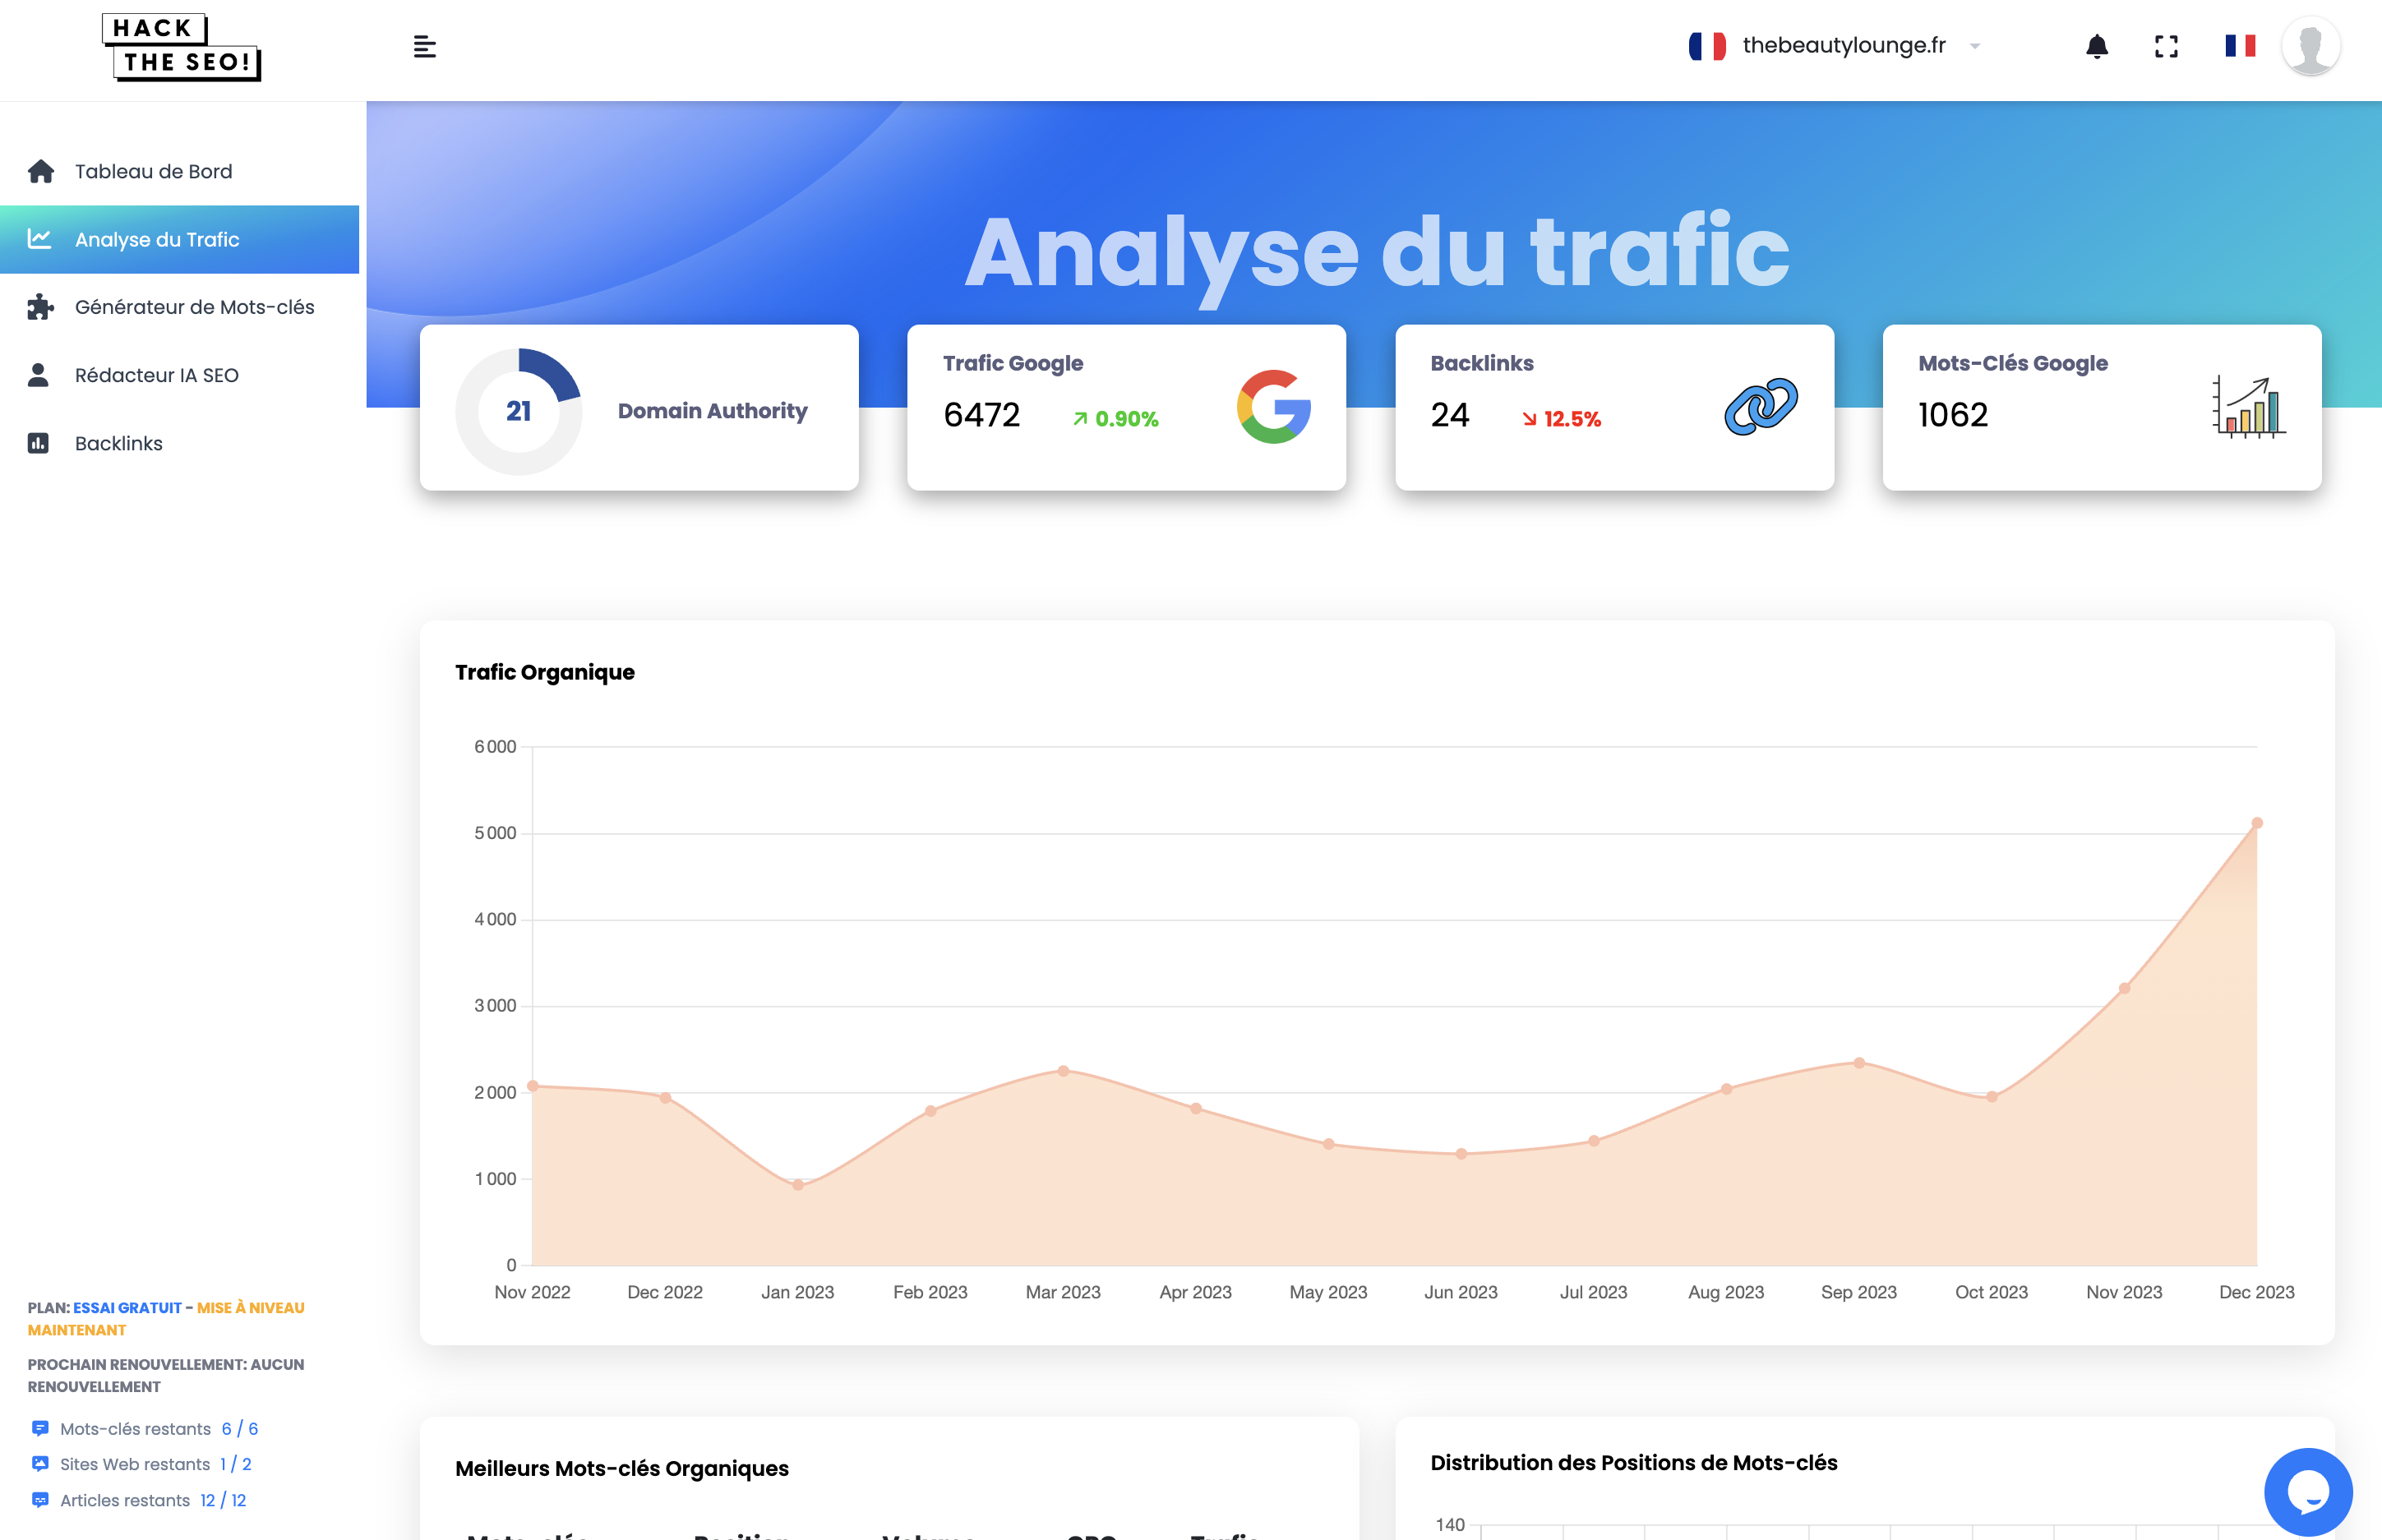Screen dimensions: 2382x1540
Task: Click the Prochain renouvellement text
Action: point(166,1375)
